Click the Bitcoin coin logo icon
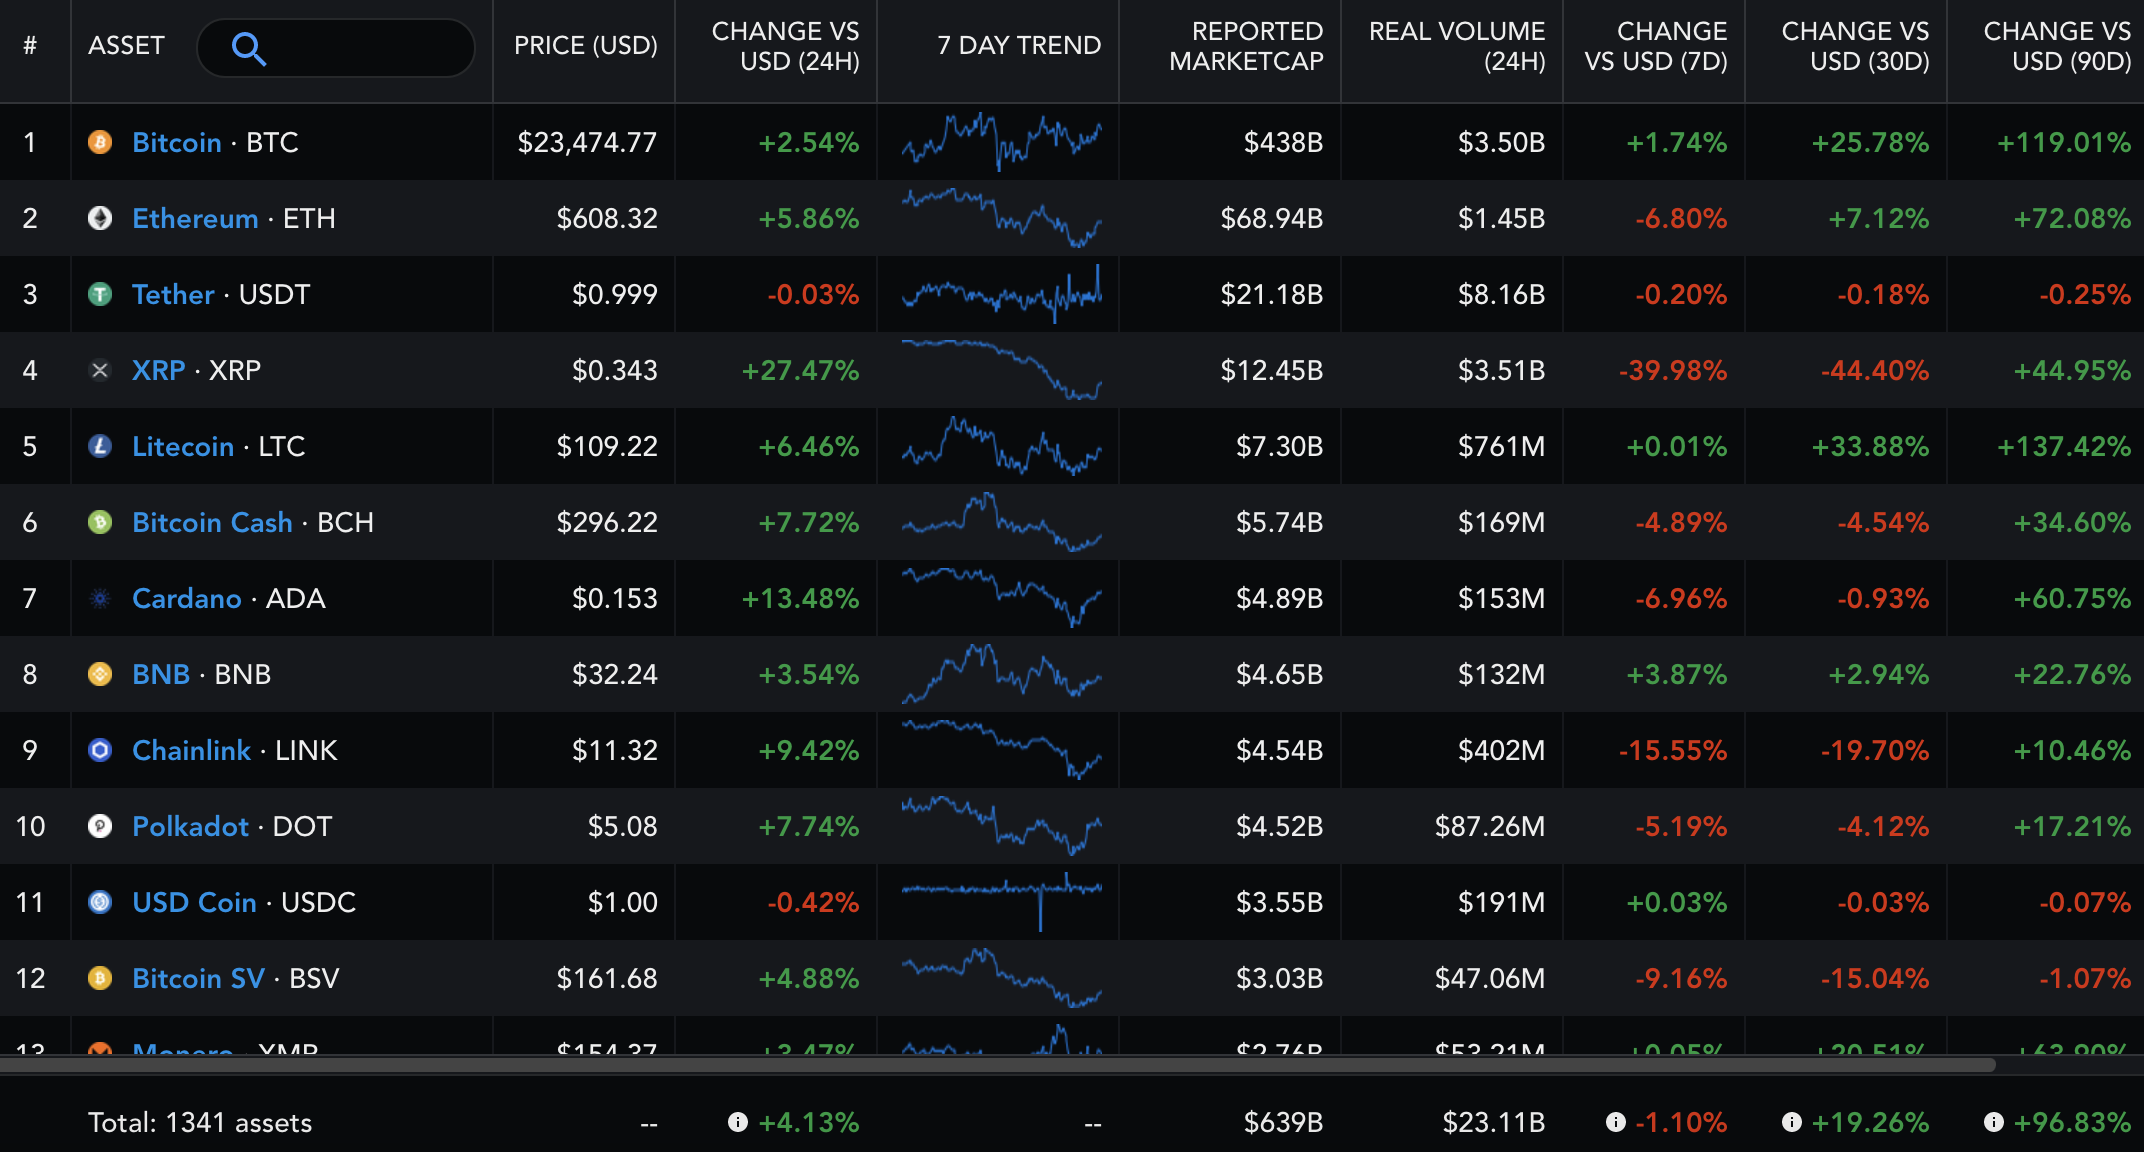This screenshot has height=1152, width=2144. click(x=100, y=142)
